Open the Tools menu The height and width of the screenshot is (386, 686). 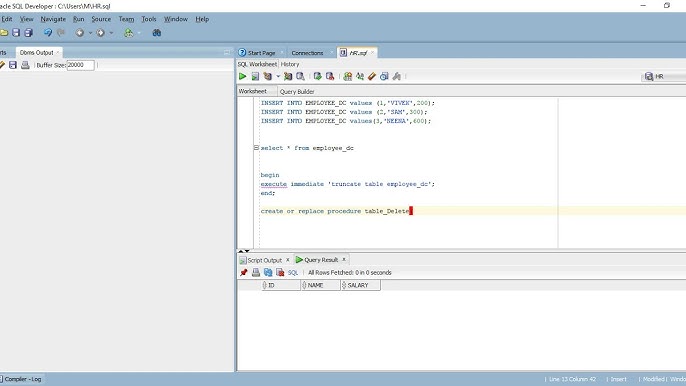[149, 19]
